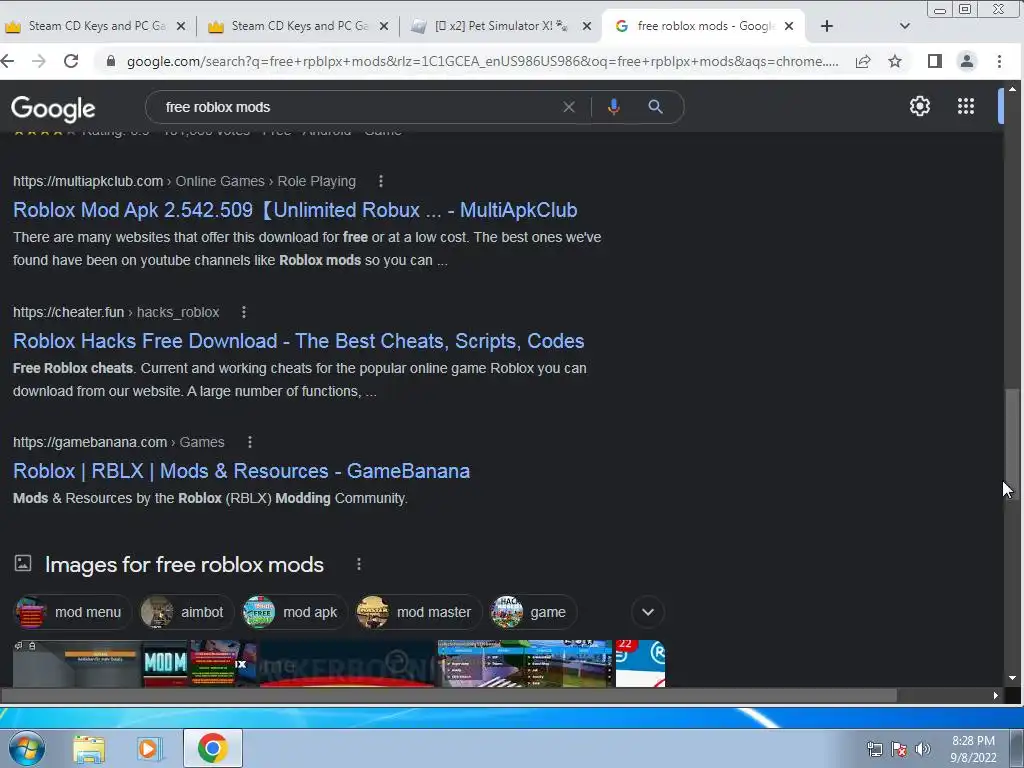Open the Windows Start button
The image size is (1024, 768).
pos(26,748)
